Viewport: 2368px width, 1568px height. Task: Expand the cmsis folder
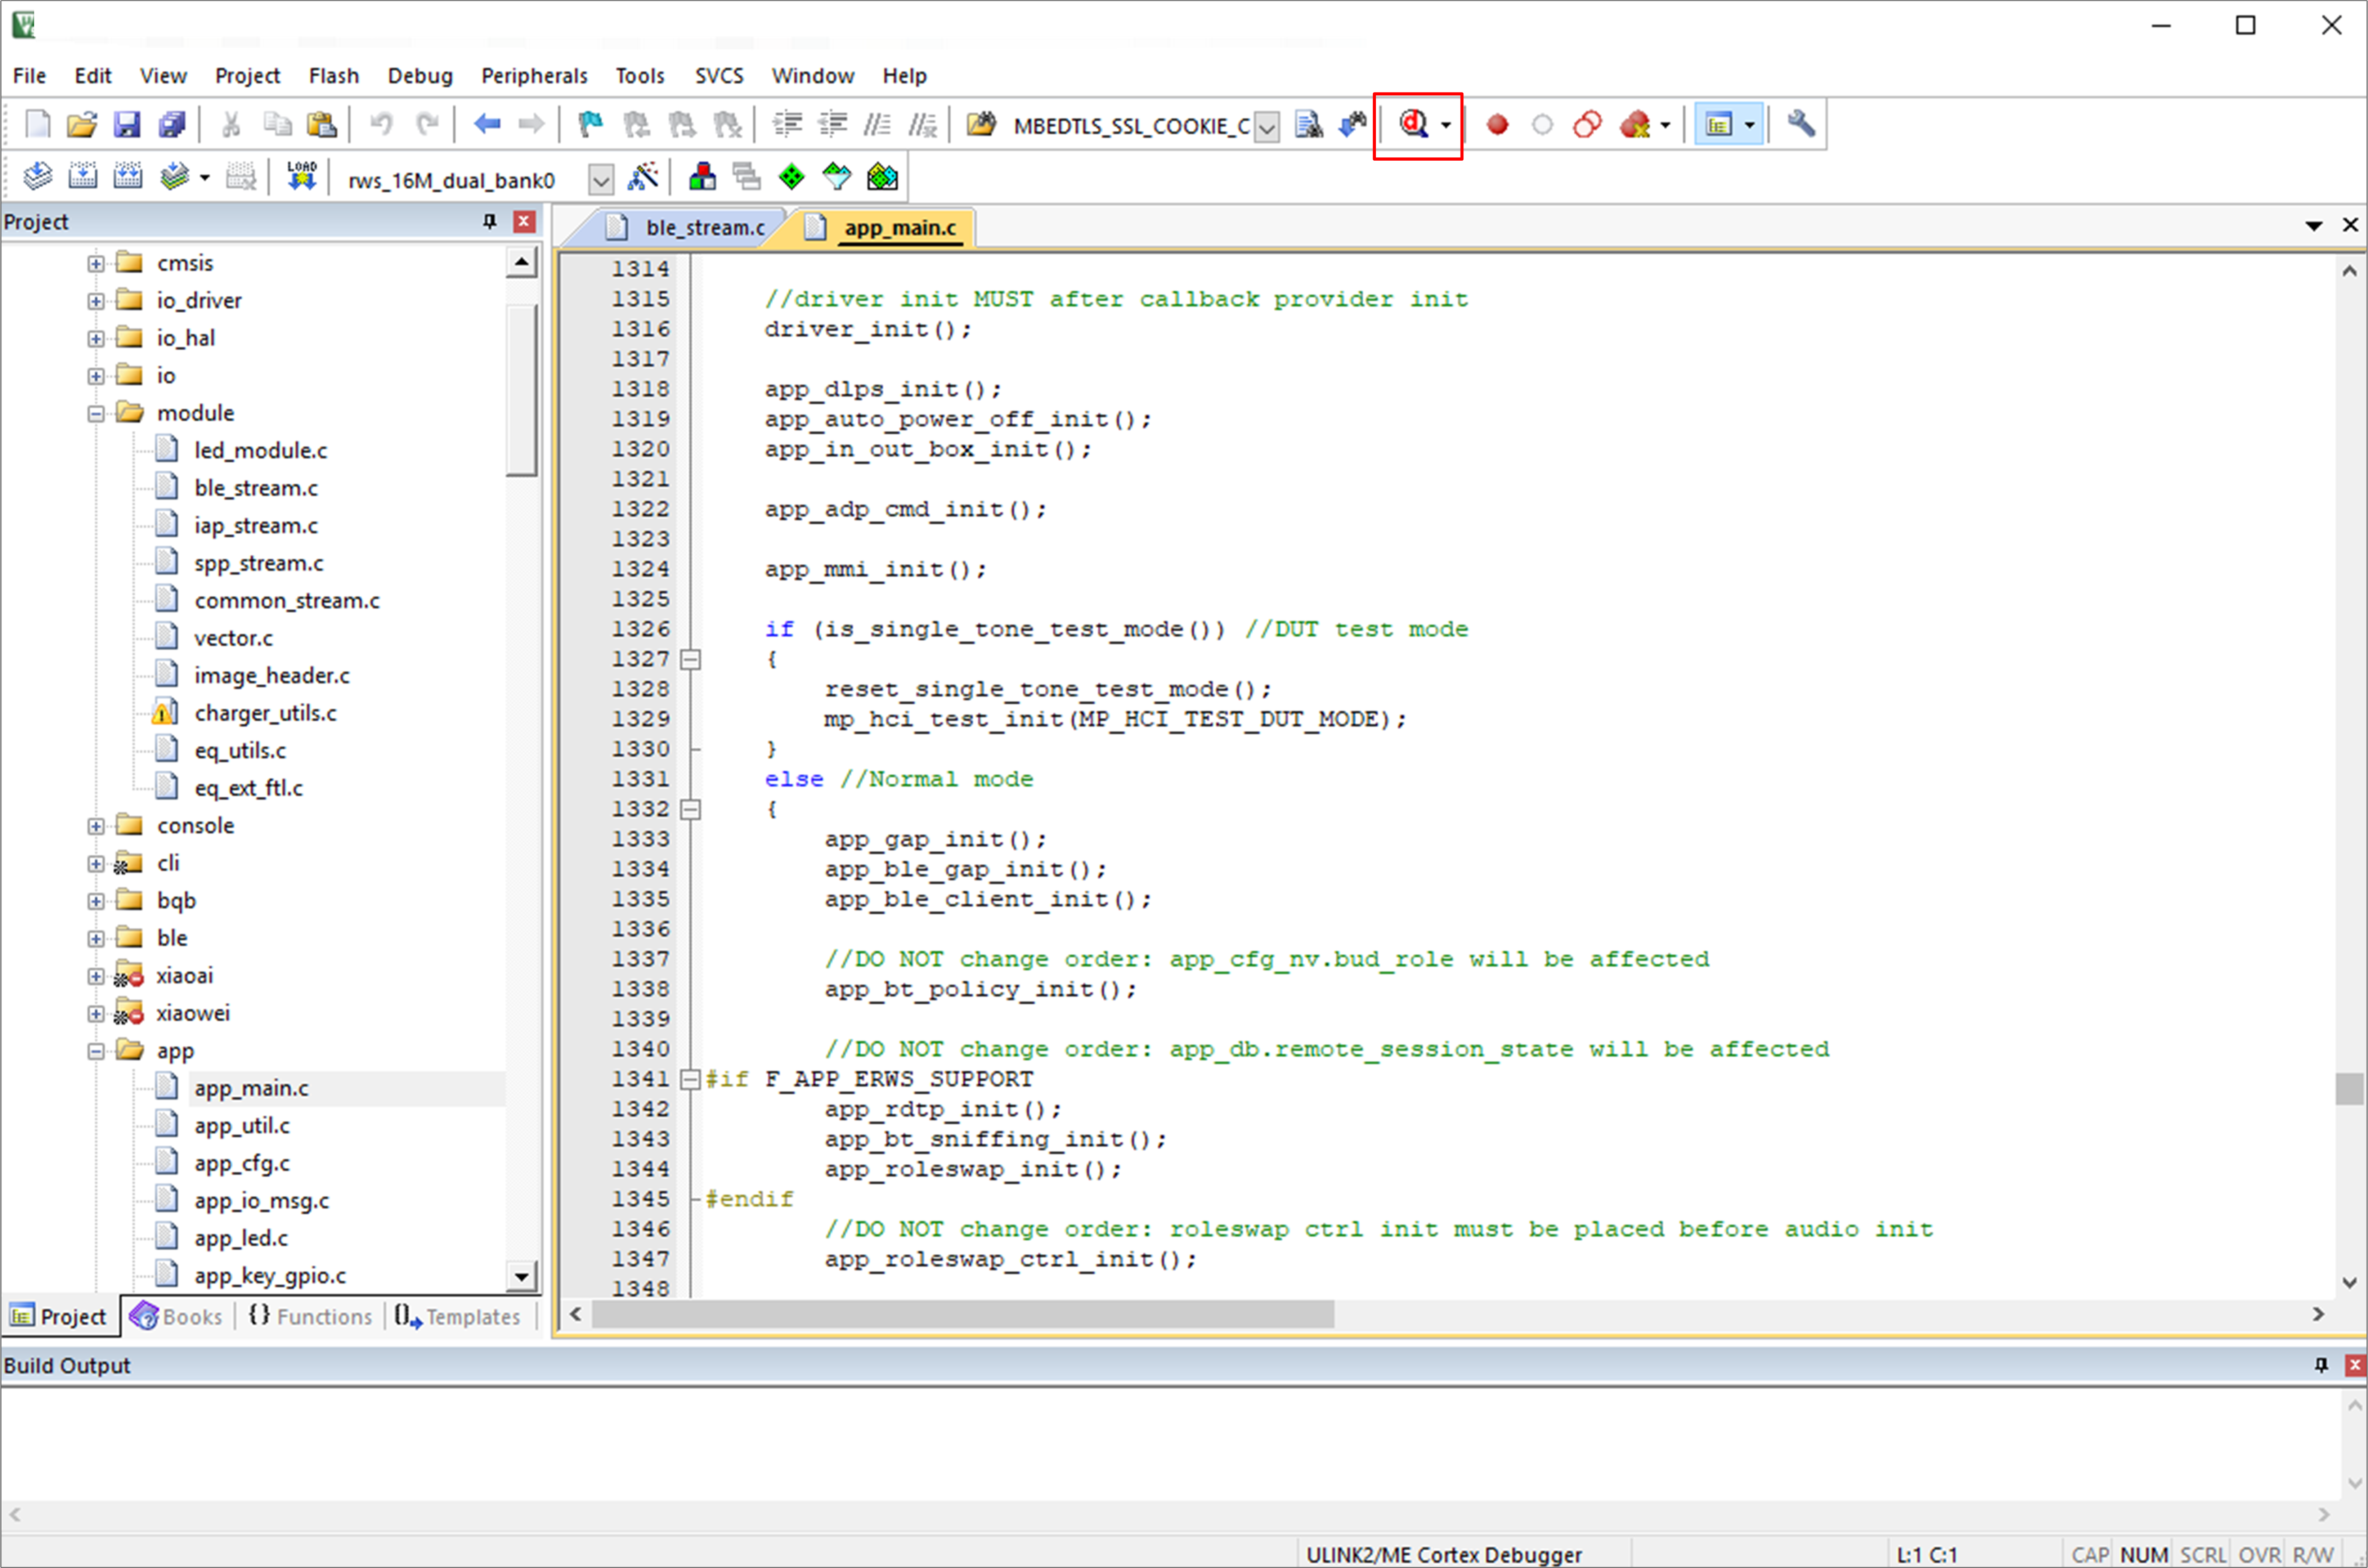click(x=96, y=264)
